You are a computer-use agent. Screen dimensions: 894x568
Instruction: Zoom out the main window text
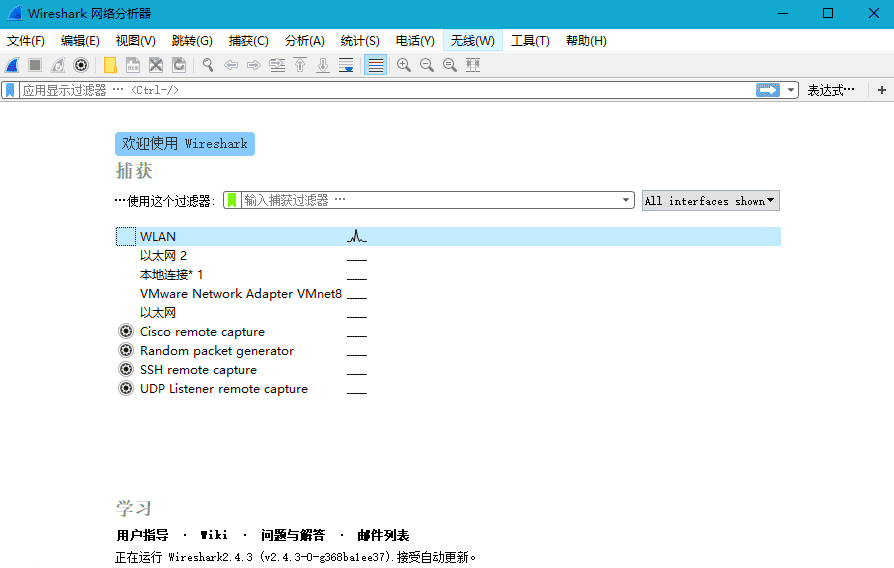click(426, 65)
